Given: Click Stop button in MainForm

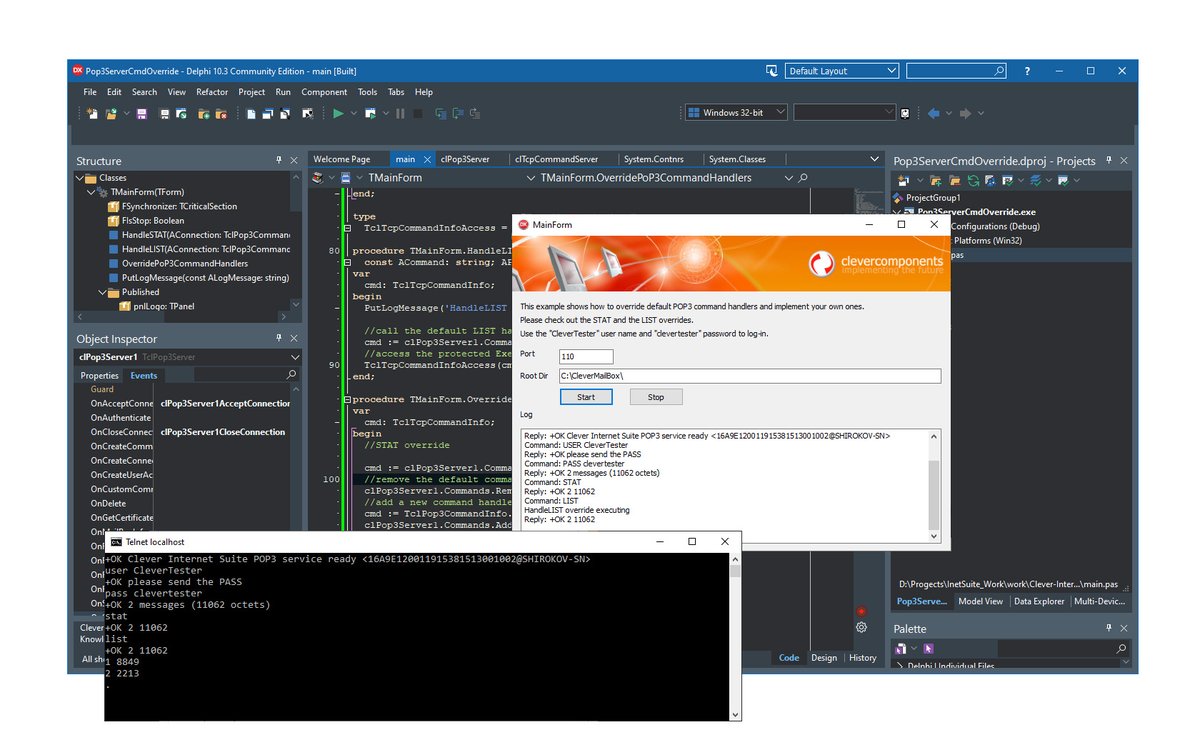Looking at the screenshot, I should [655, 397].
